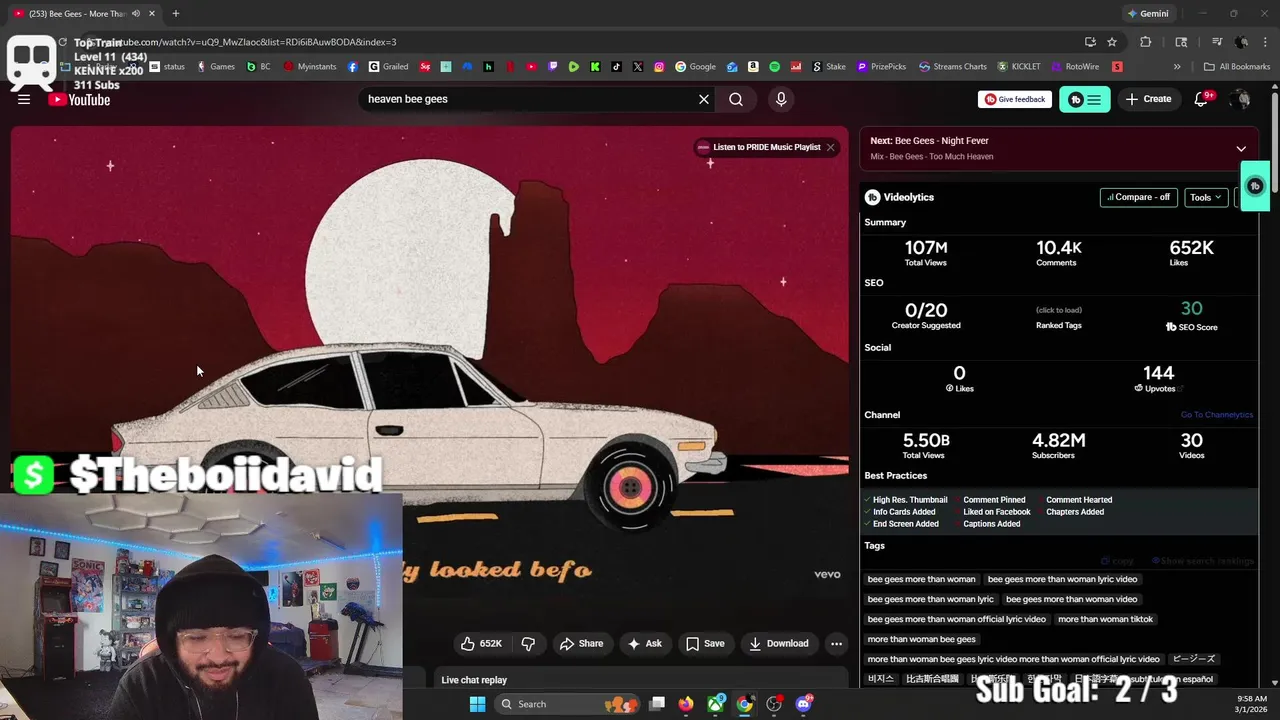
Task: Show more bookmarks overflow chevron
Action: click(1177, 67)
